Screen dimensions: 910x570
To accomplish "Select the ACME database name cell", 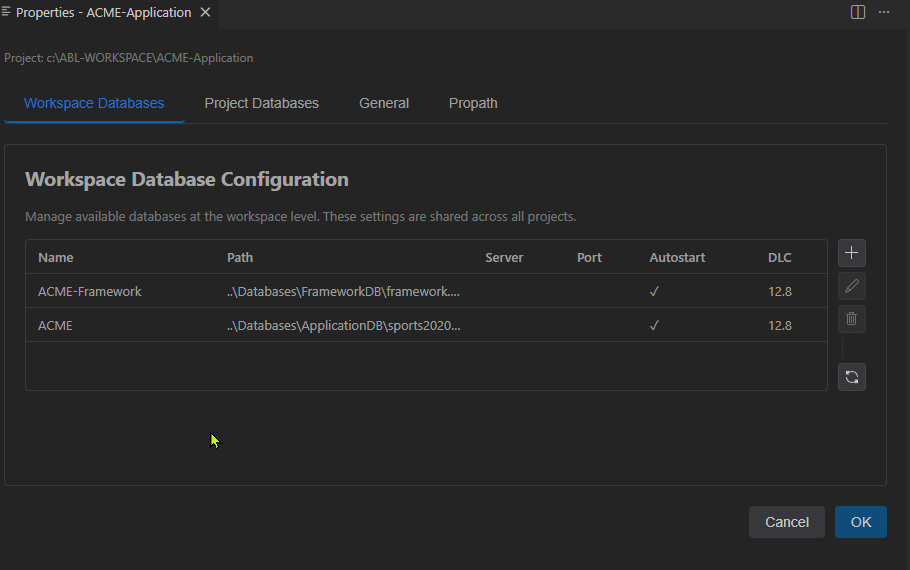I will [55, 326].
